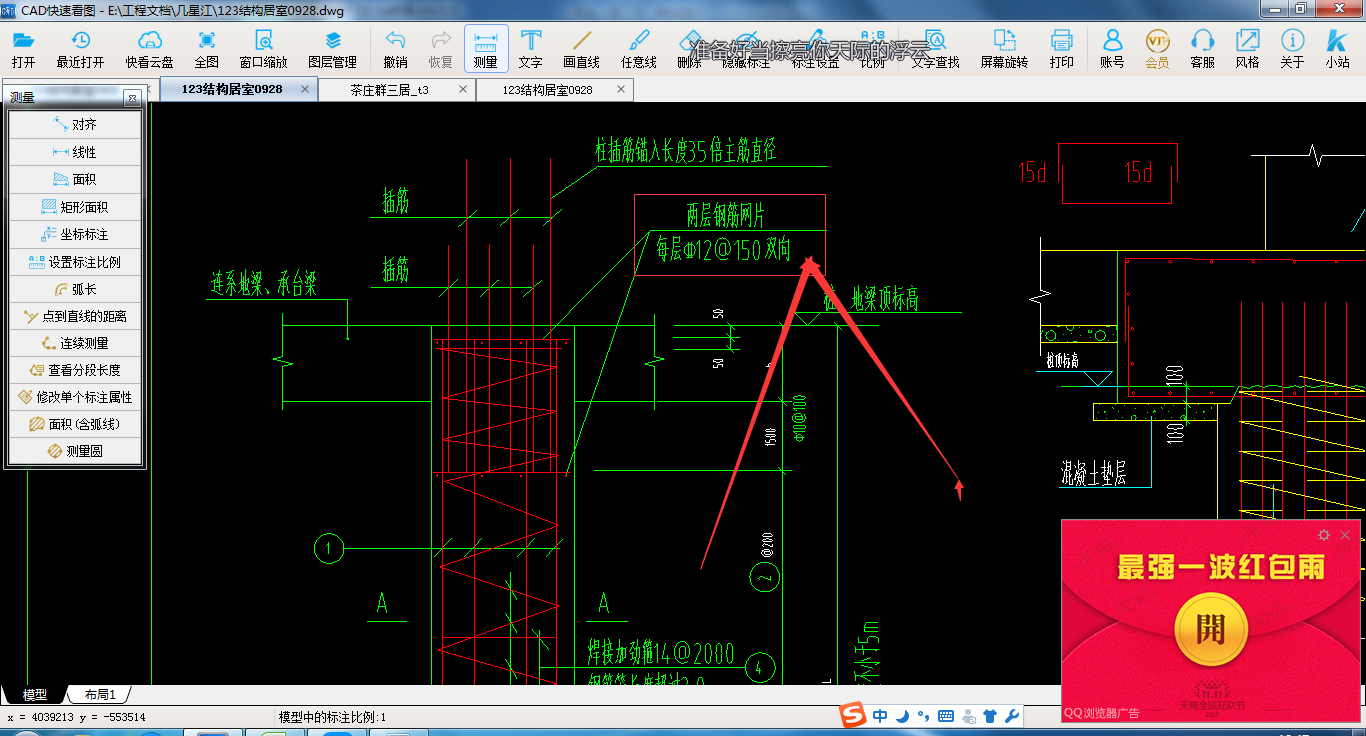
Task: Close the 测量 floating panel
Action: pos(132,99)
